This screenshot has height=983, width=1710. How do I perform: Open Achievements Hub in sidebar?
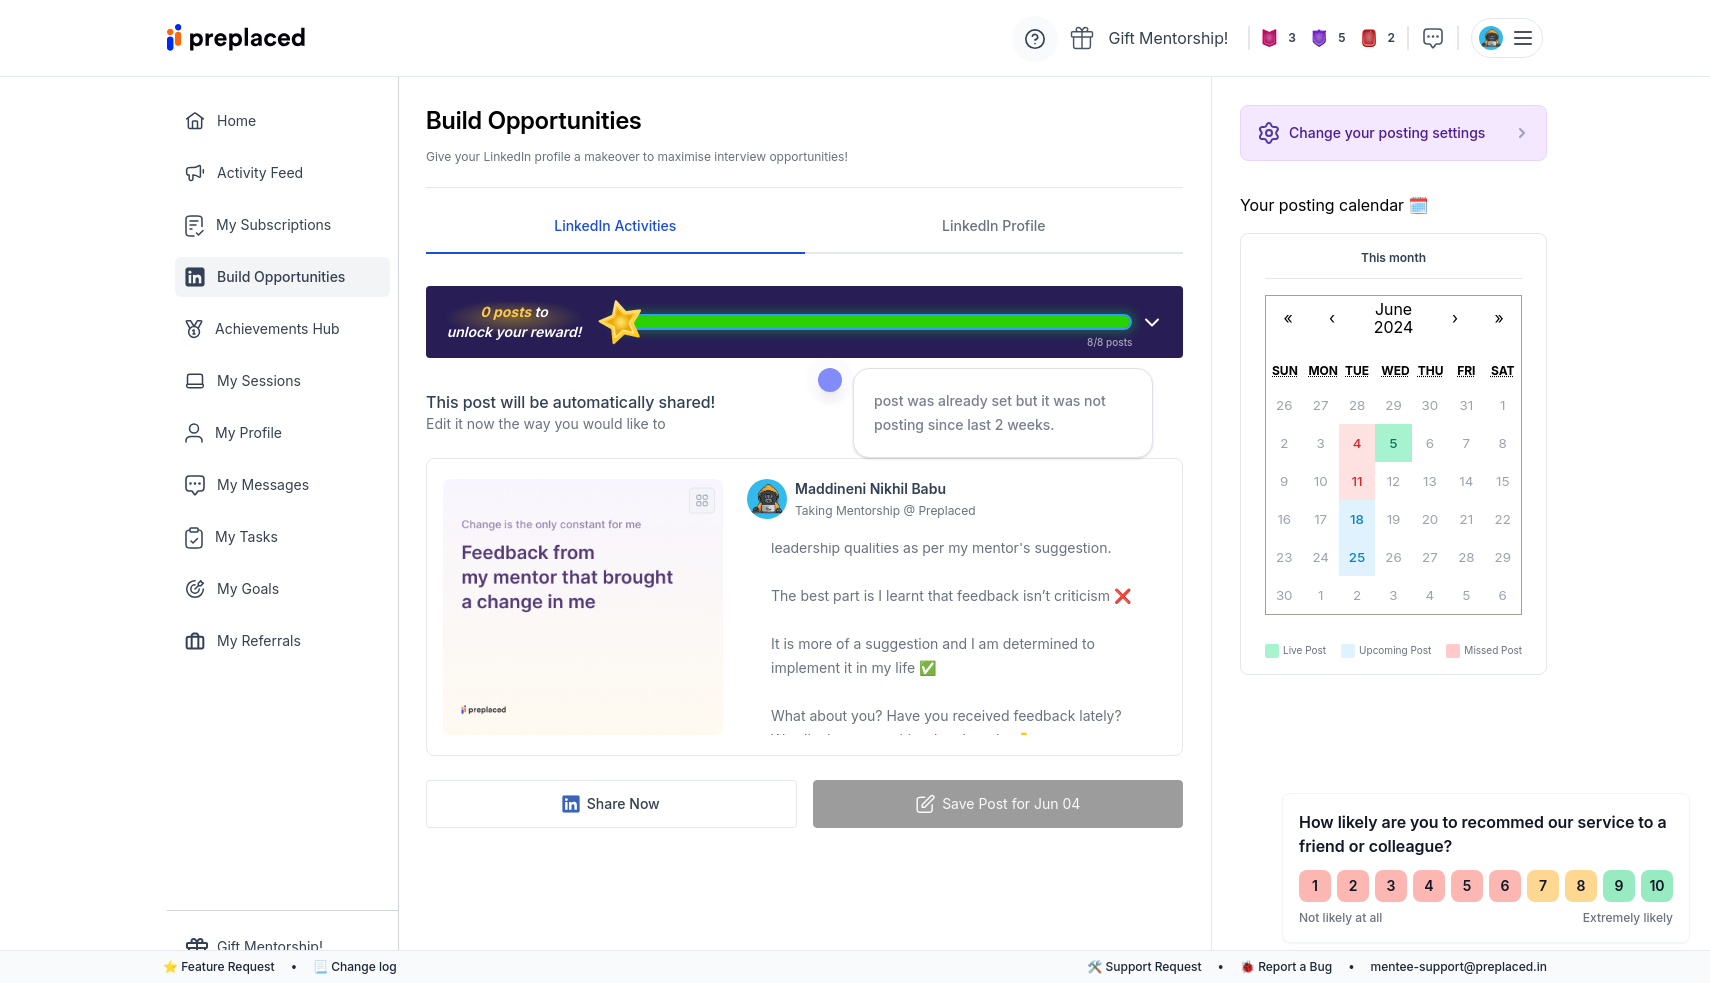(282, 329)
